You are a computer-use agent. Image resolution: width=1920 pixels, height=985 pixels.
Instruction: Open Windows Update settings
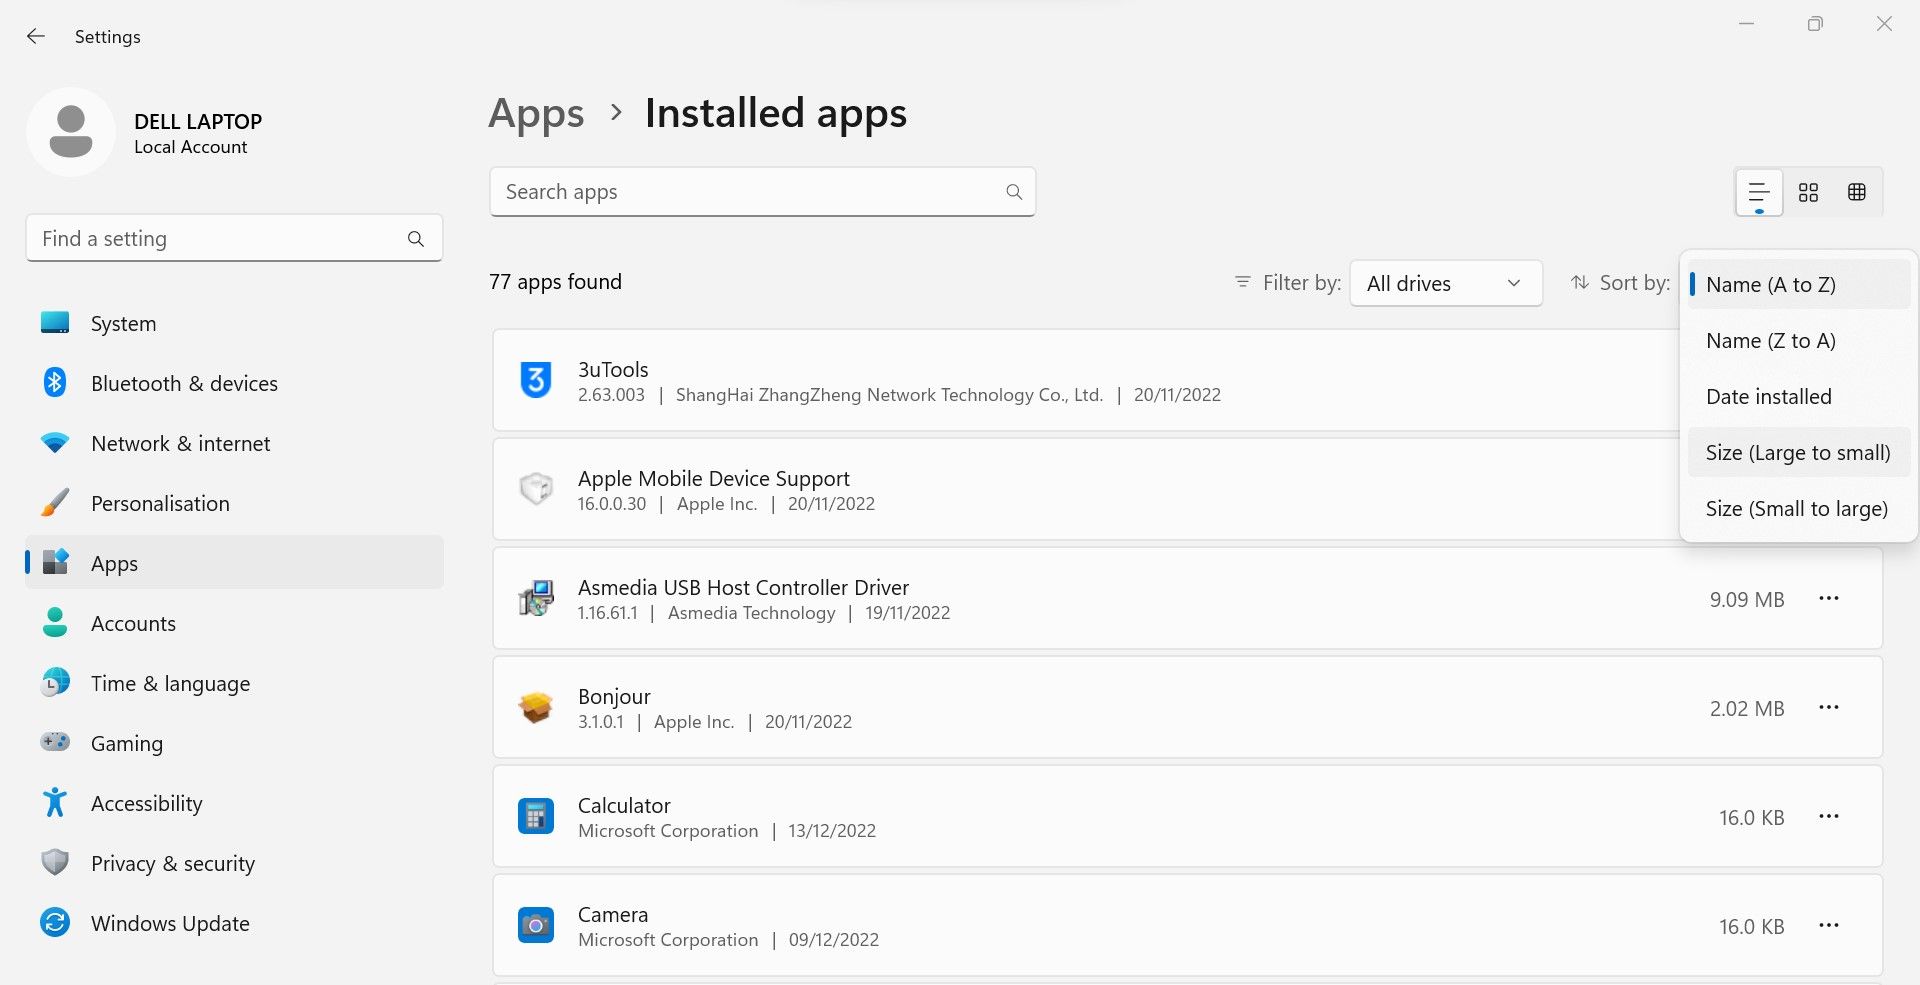170,923
